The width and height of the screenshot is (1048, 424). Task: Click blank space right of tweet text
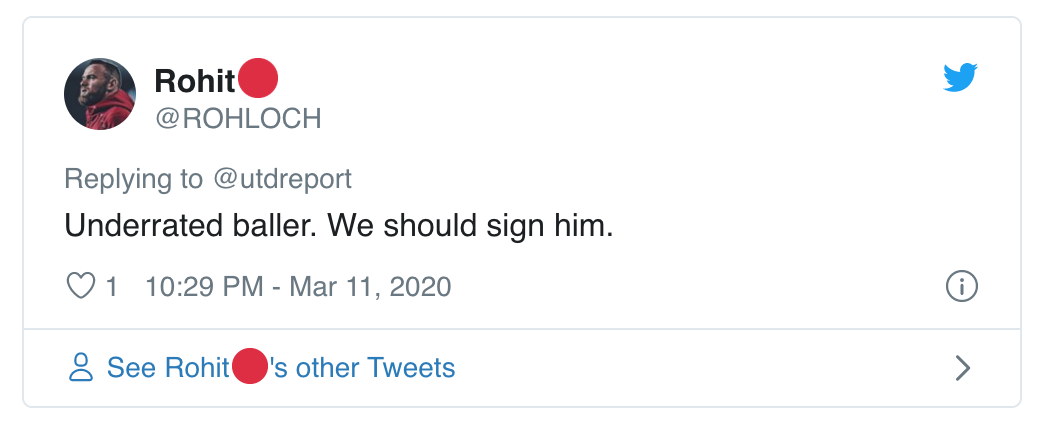point(800,227)
